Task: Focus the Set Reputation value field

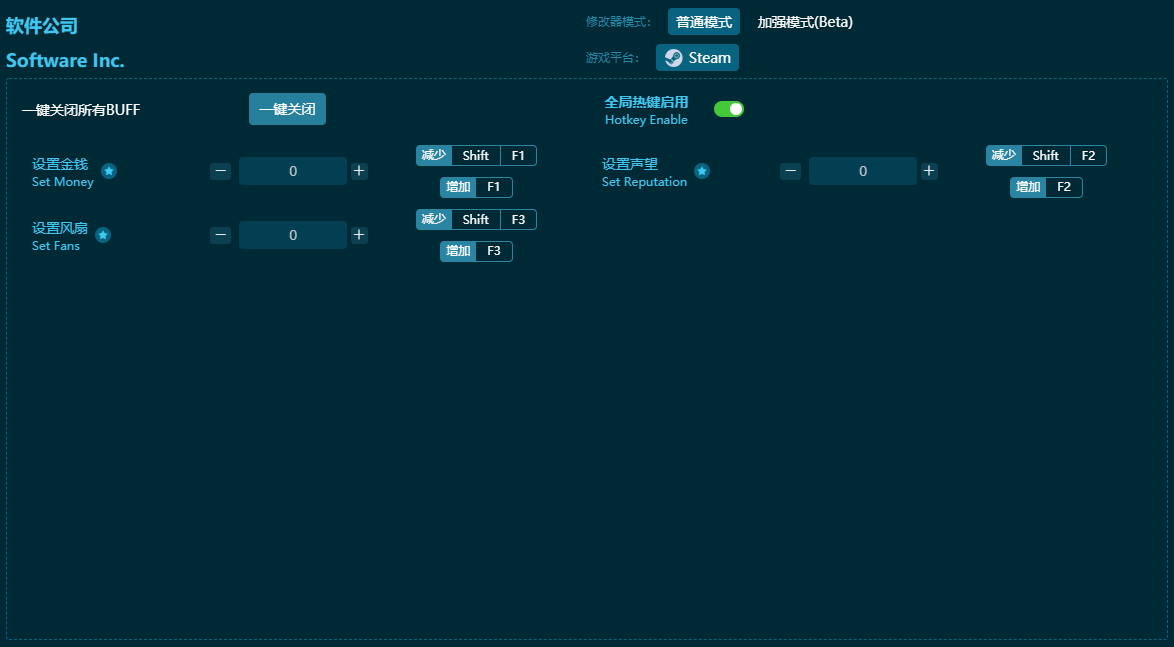Action: coord(862,171)
